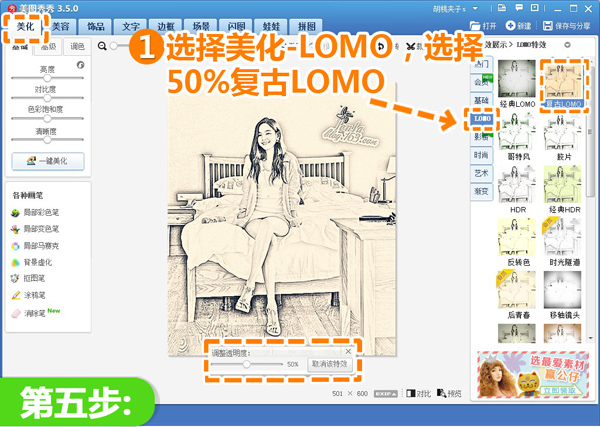The image size is (600, 427).
Task: Open the 闪图 tab
Action: 236,27
